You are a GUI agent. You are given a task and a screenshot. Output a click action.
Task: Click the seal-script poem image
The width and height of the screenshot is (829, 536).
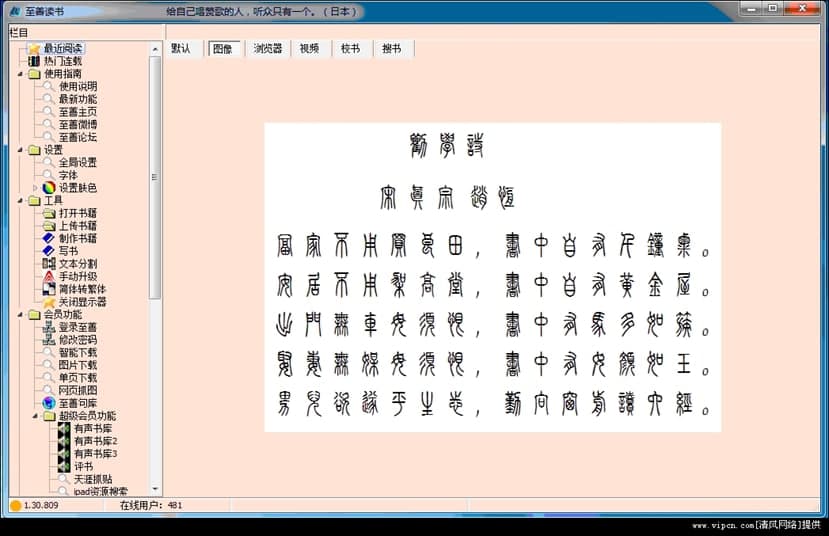pyautogui.click(x=492, y=277)
